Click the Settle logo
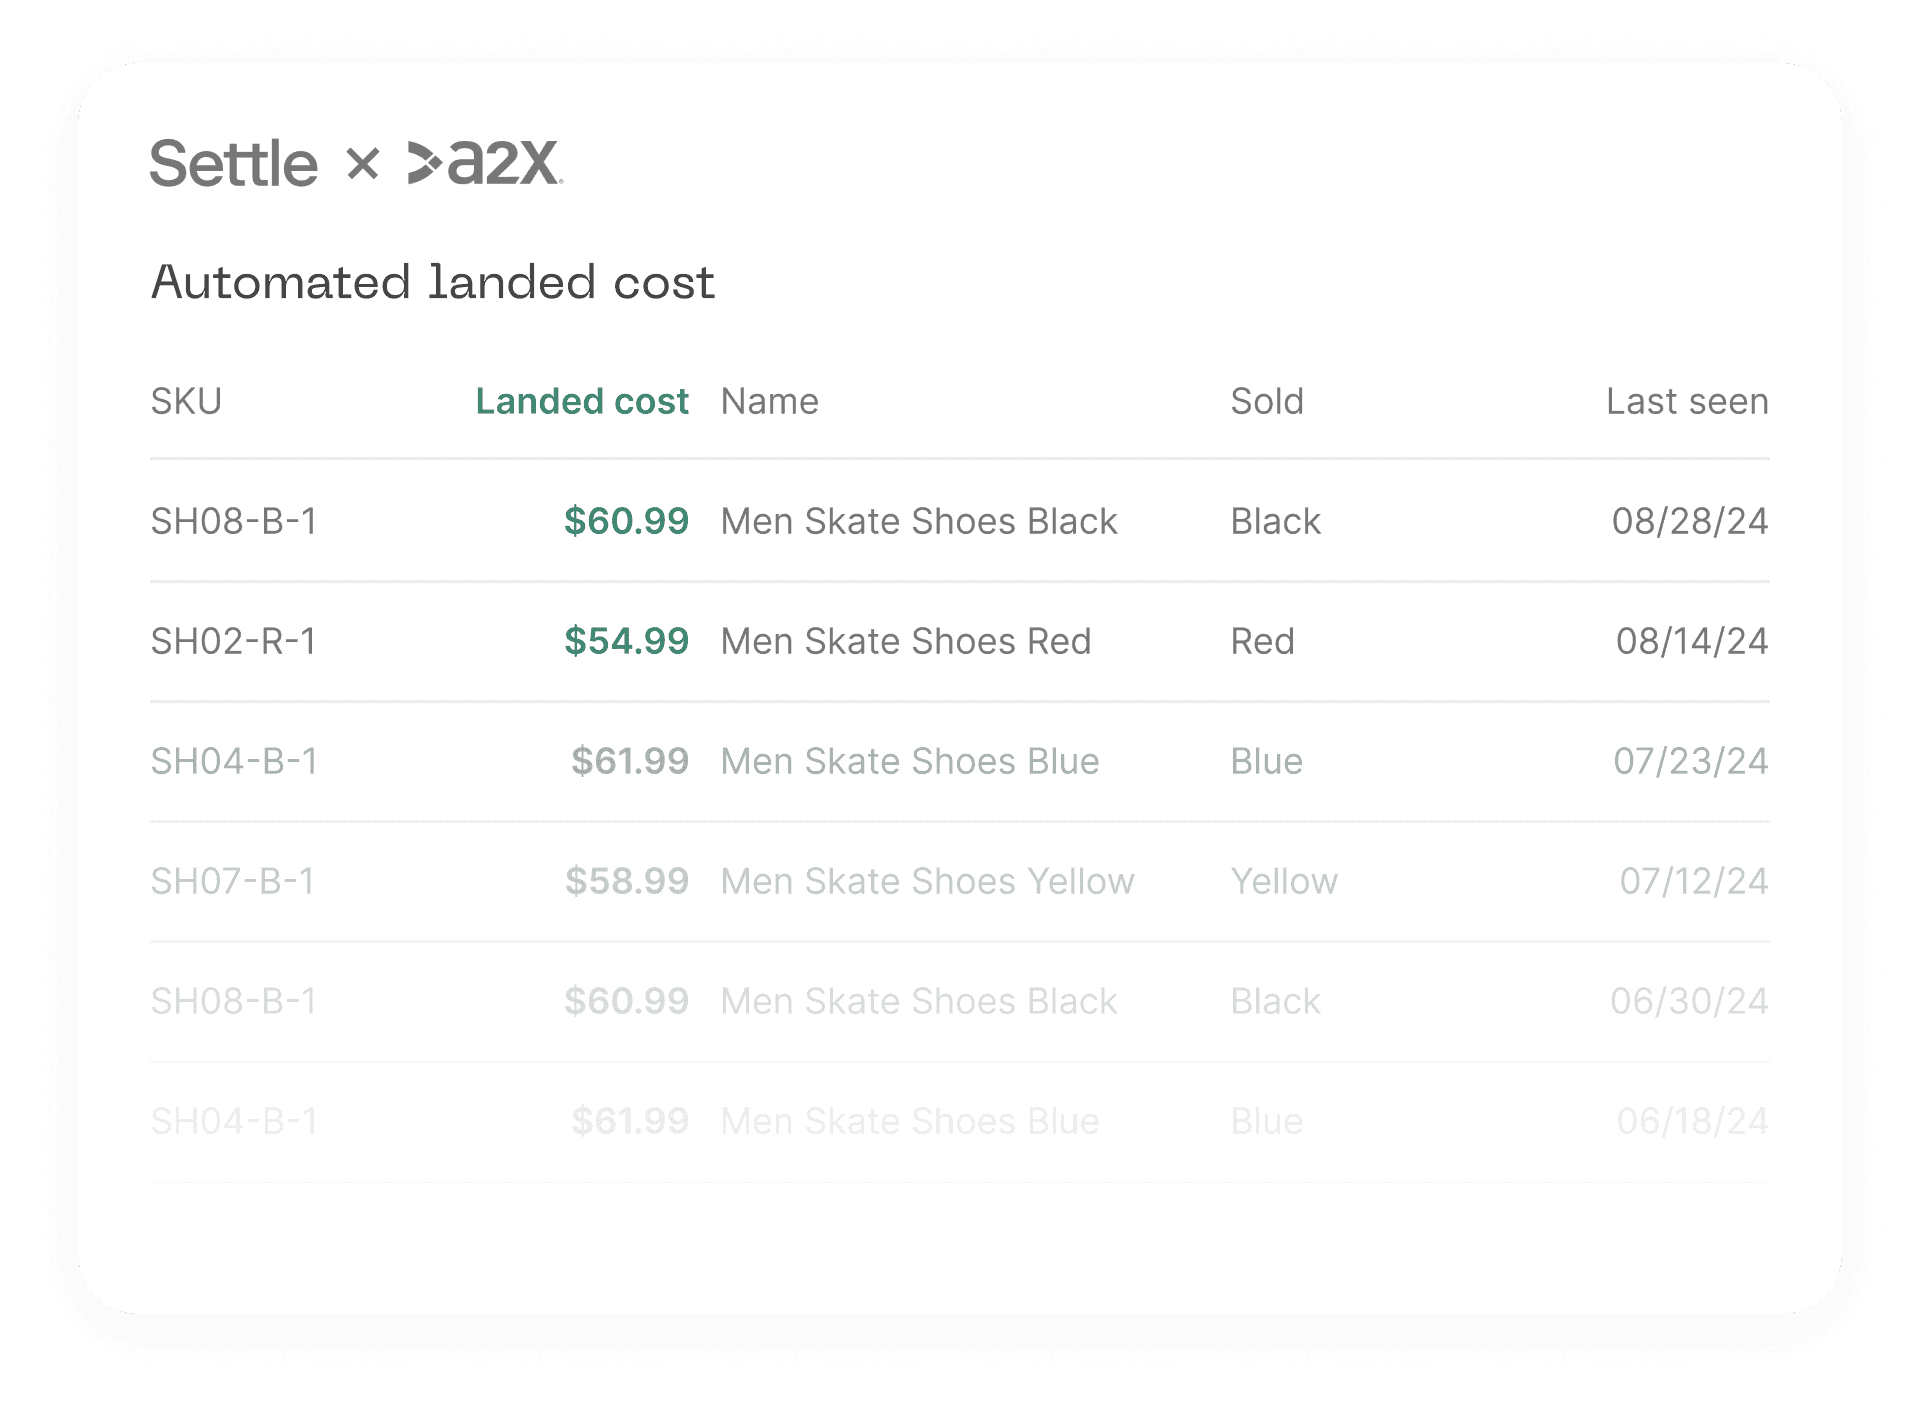Screen dimensions: 1920x1407 tap(233, 164)
